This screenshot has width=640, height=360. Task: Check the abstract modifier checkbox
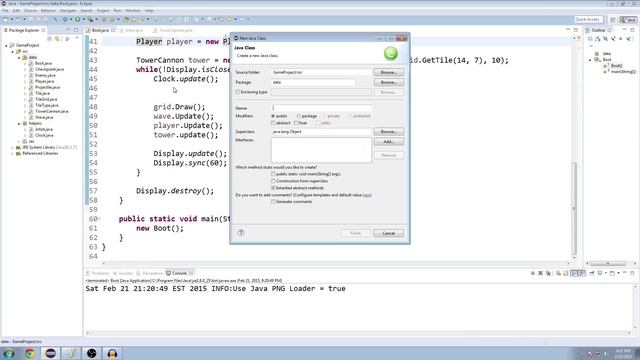click(273, 123)
